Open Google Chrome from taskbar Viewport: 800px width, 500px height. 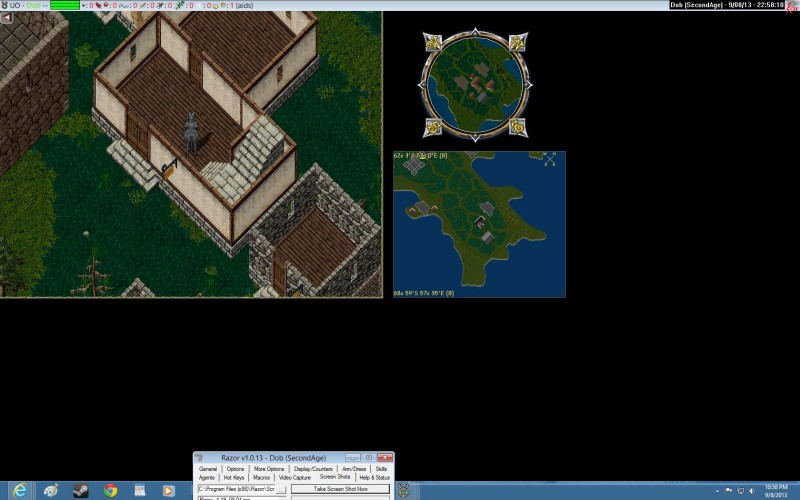coord(110,491)
